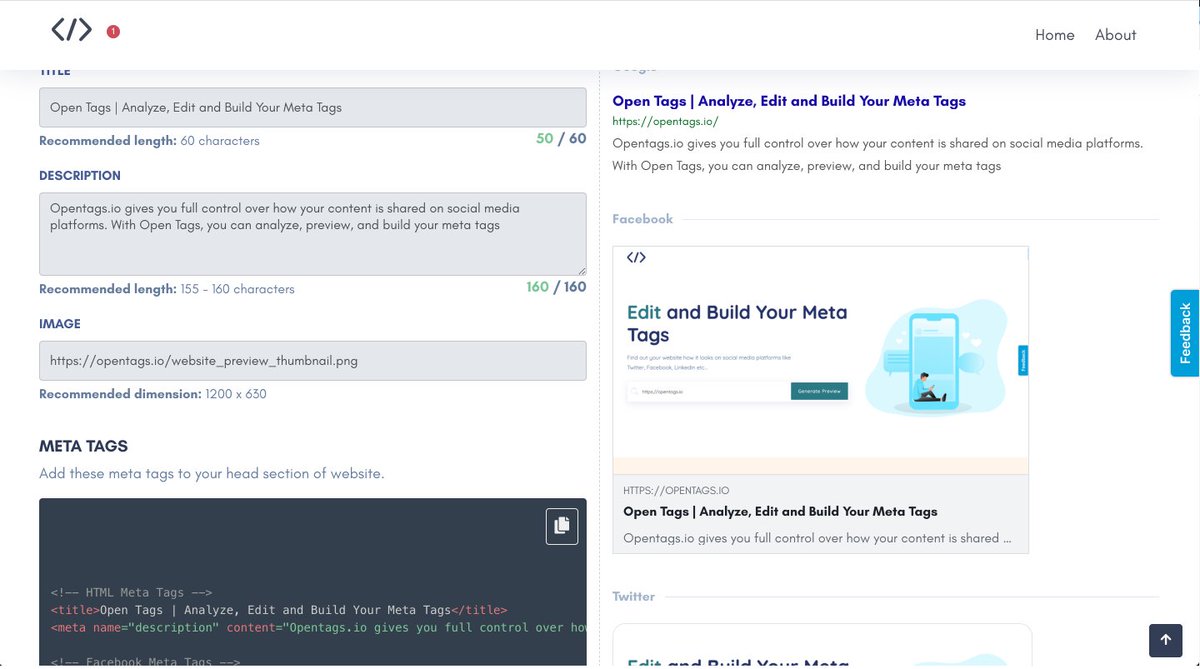Click 'Recommended length: 60 characters' text

[x=149, y=141]
